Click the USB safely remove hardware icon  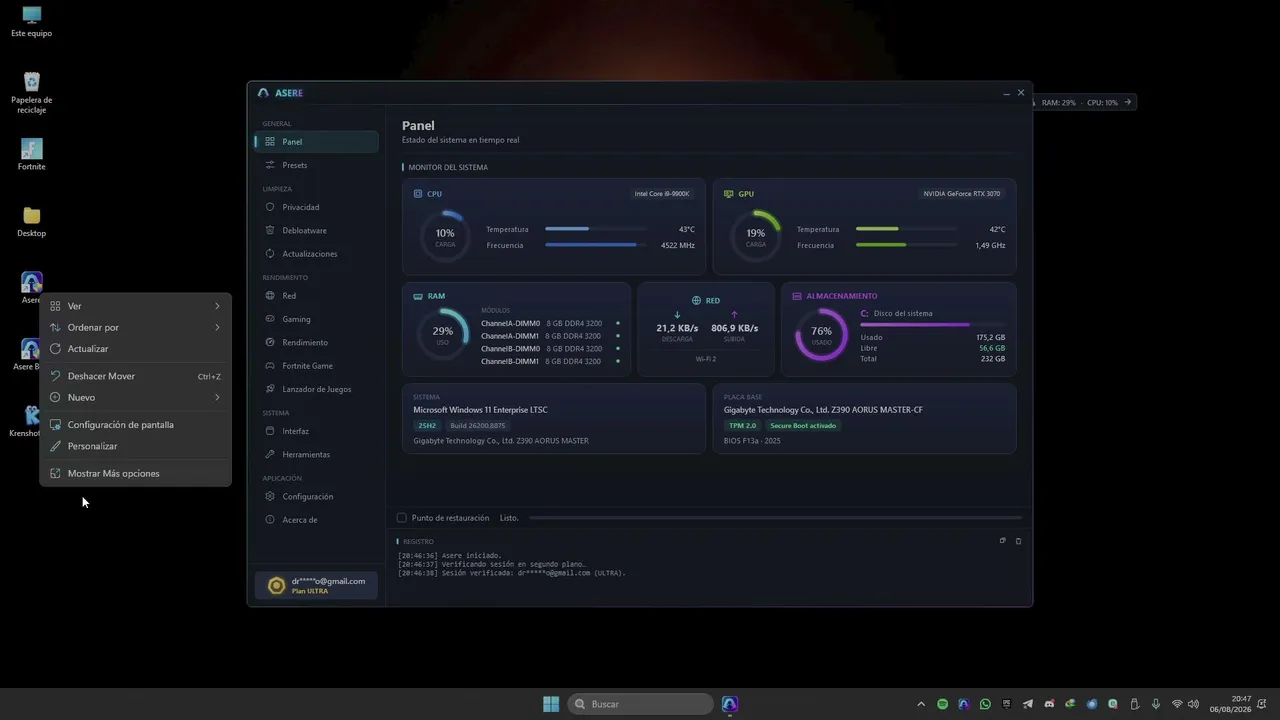pyautogui.click(x=1134, y=704)
